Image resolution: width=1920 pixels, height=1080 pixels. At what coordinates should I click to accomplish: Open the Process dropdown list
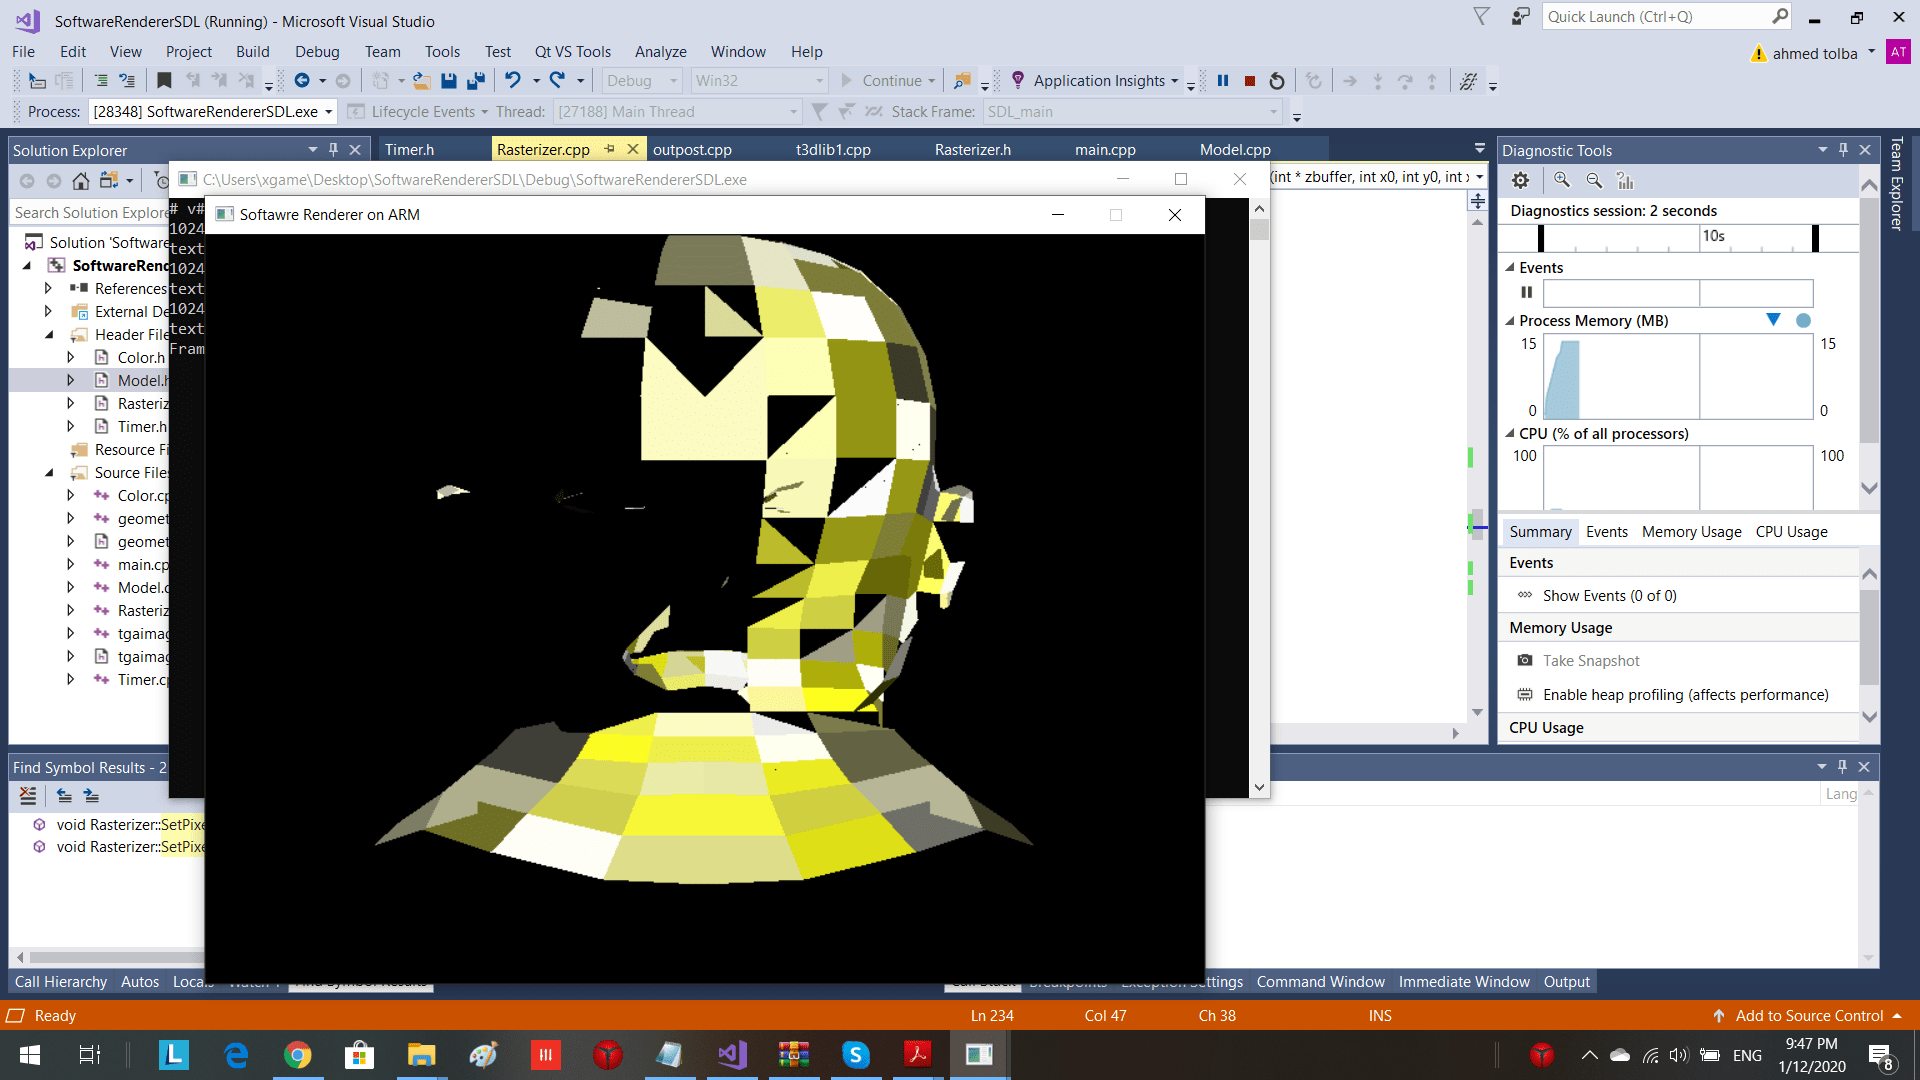[x=328, y=112]
